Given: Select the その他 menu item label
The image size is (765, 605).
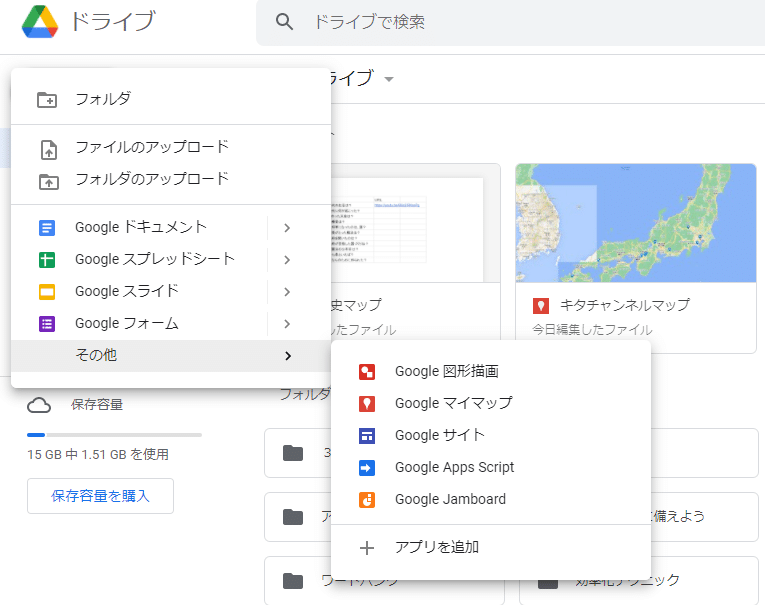Looking at the screenshot, I should click(x=96, y=355).
